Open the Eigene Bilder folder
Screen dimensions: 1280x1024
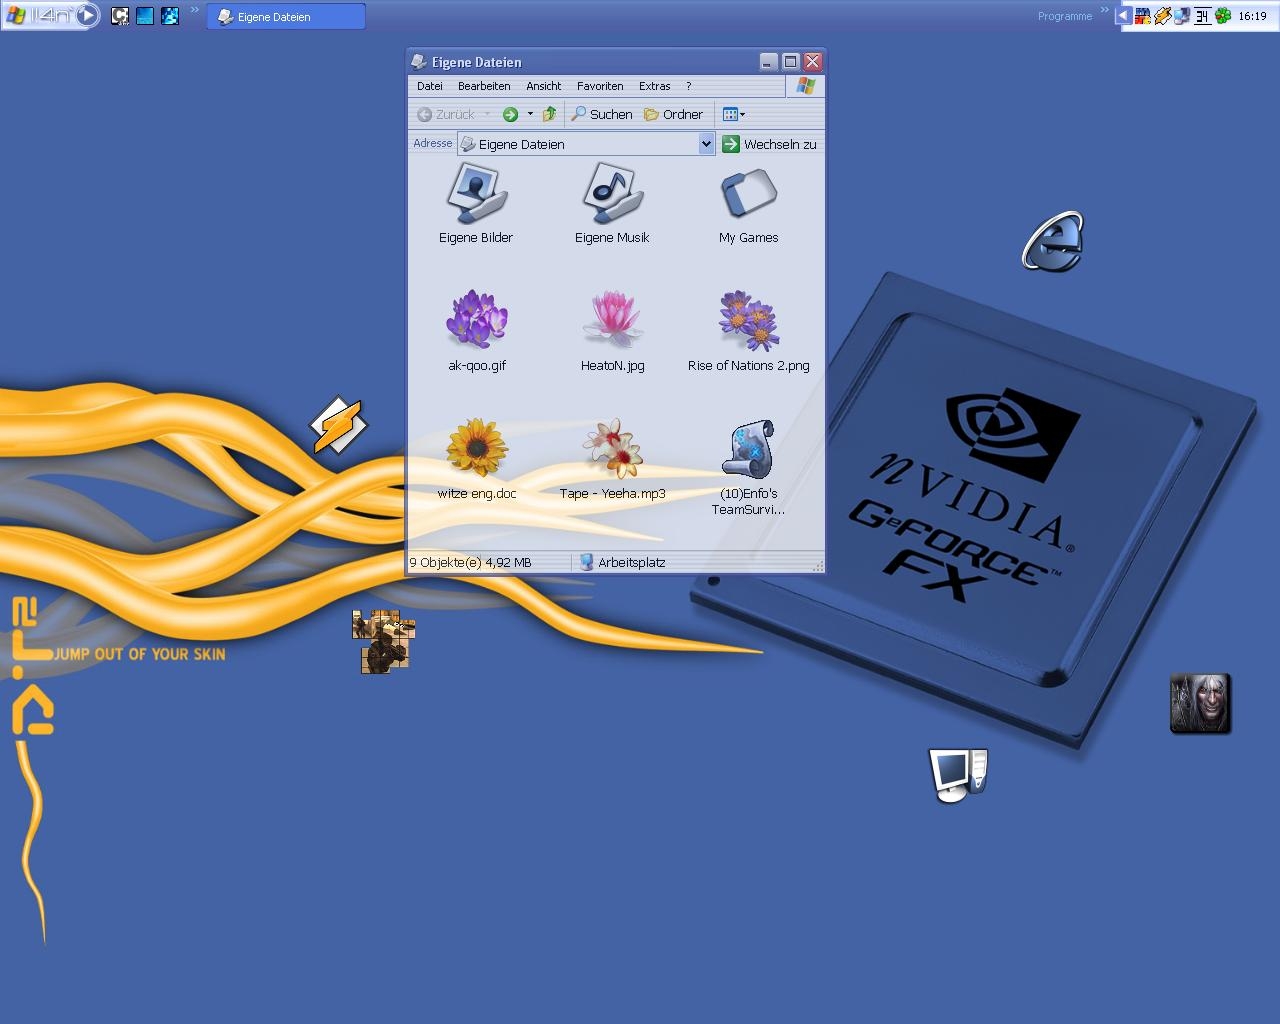coord(476,204)
